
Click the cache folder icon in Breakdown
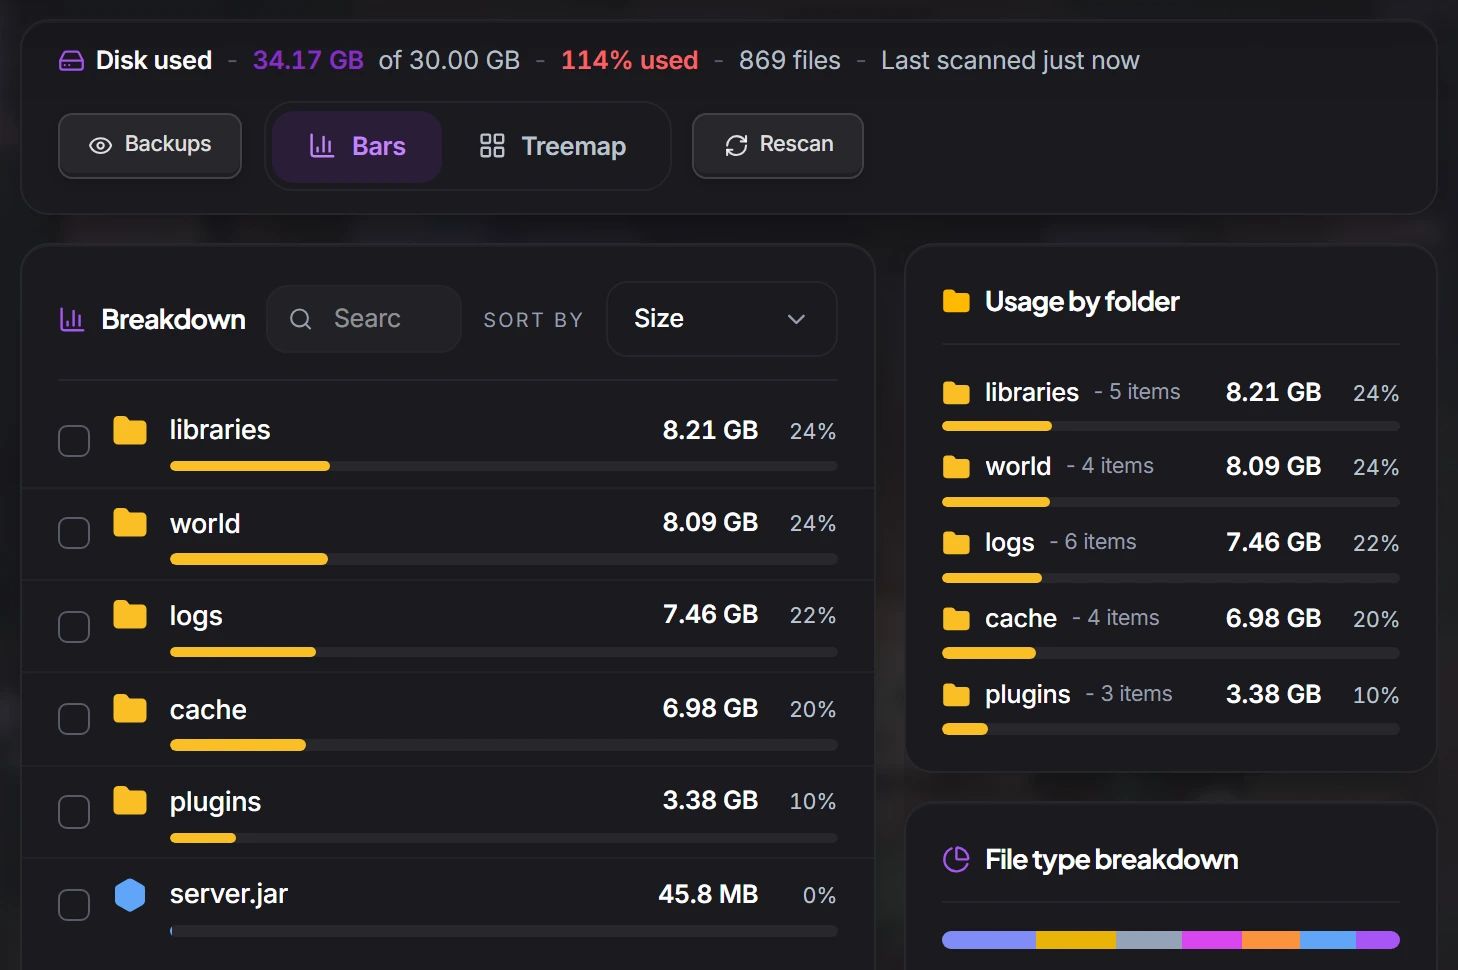click(130, 708)
